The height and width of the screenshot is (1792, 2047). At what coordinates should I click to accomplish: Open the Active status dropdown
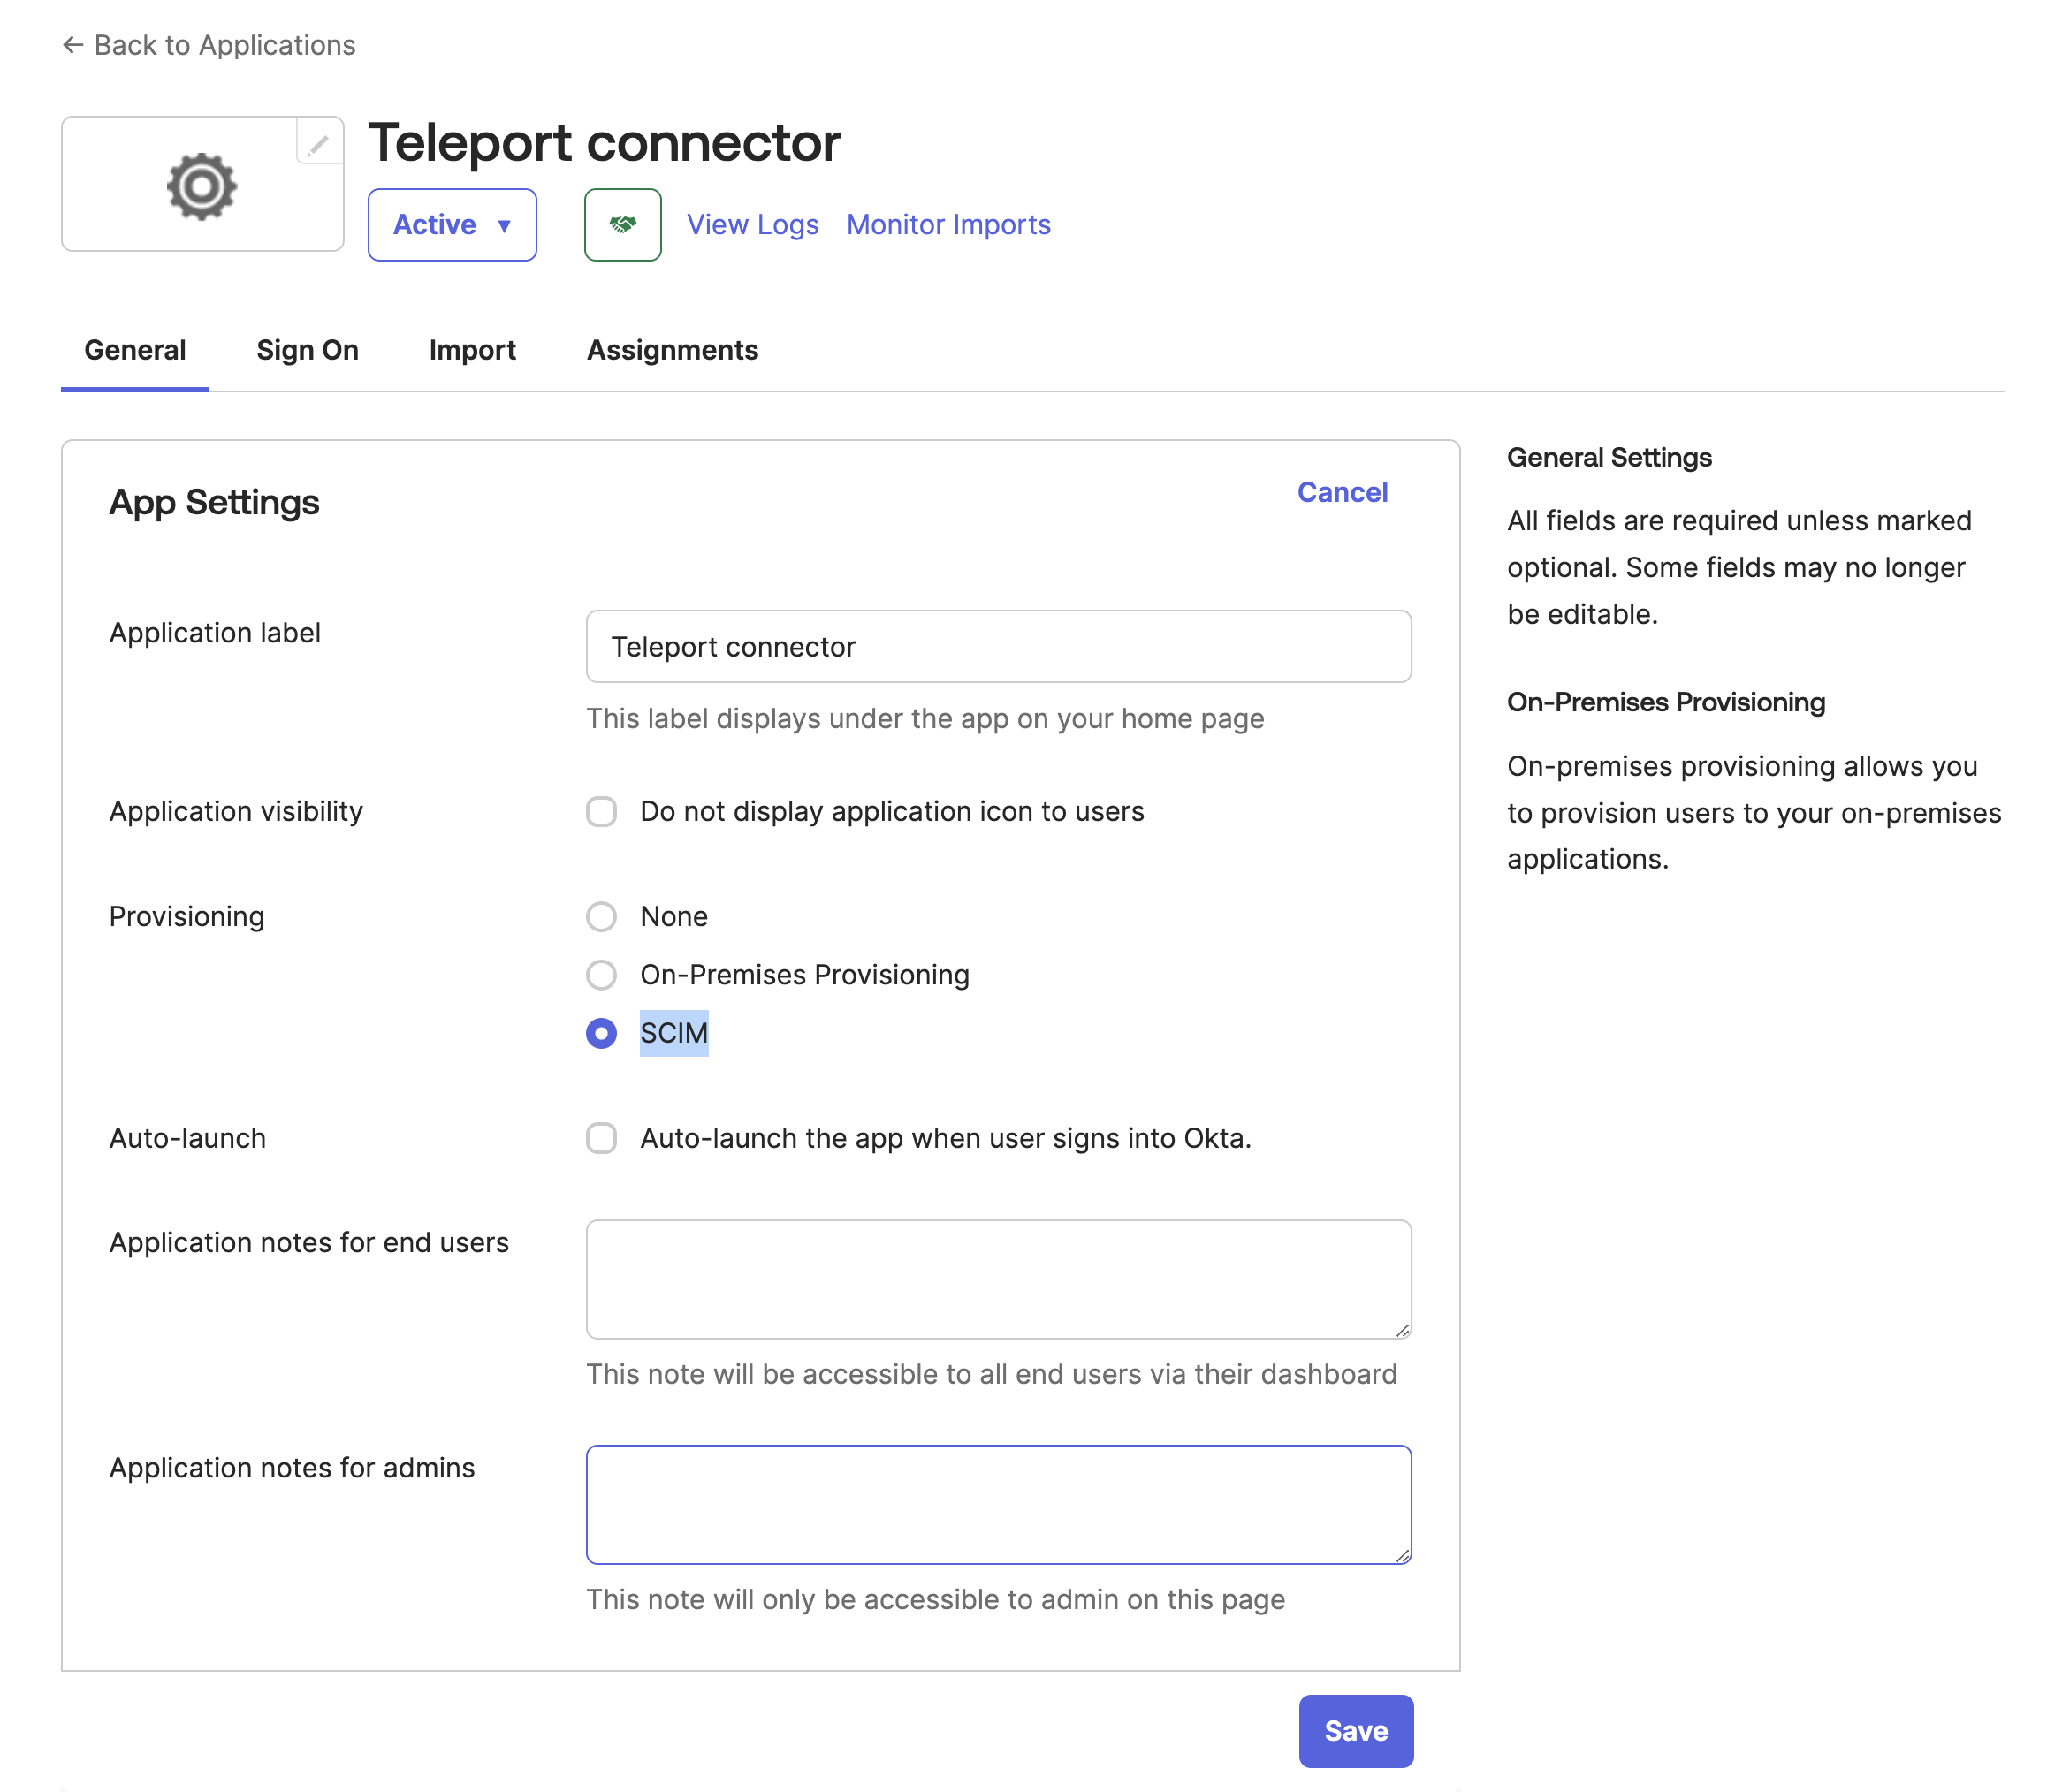pos(452,225)
